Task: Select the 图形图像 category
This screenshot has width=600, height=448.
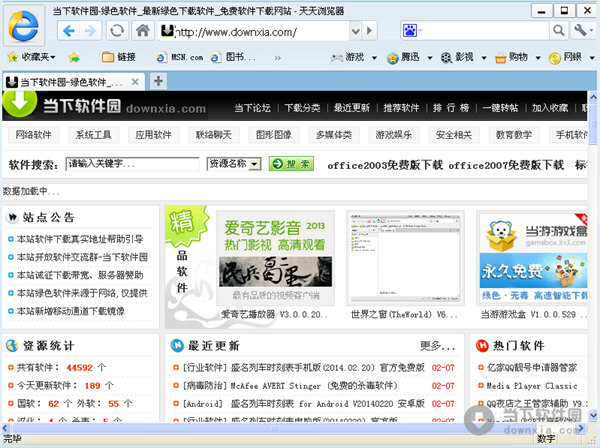Action: [274, 135]
